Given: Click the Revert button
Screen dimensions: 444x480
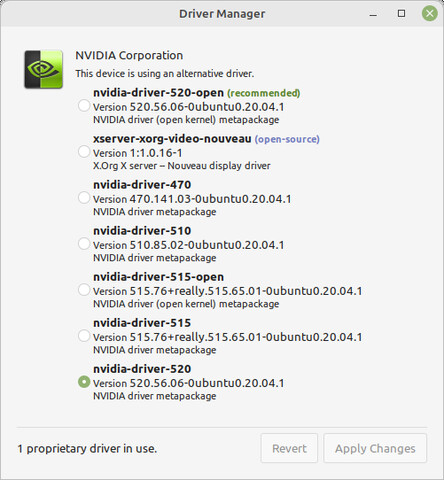Looking at the screenshot, I should coord(289,448).
